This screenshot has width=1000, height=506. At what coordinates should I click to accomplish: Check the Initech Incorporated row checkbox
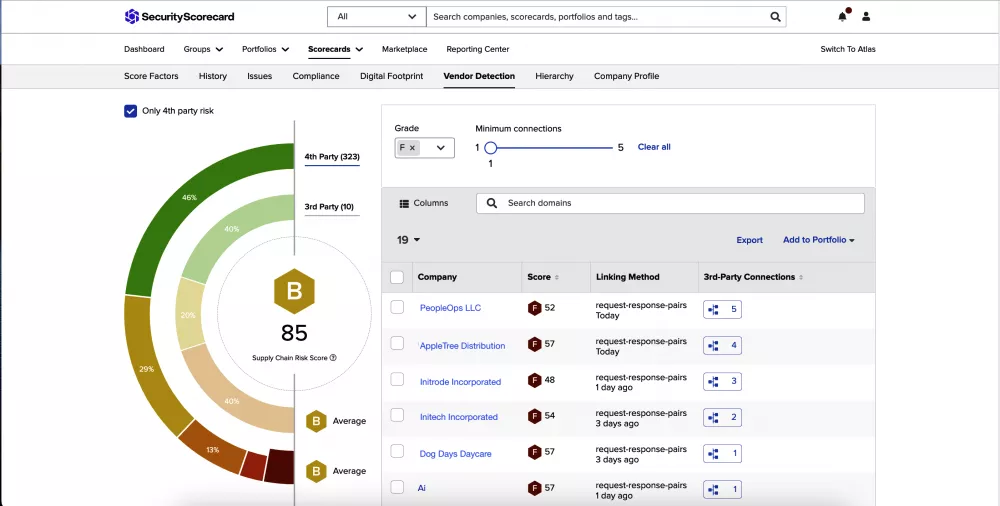point(397,415)
